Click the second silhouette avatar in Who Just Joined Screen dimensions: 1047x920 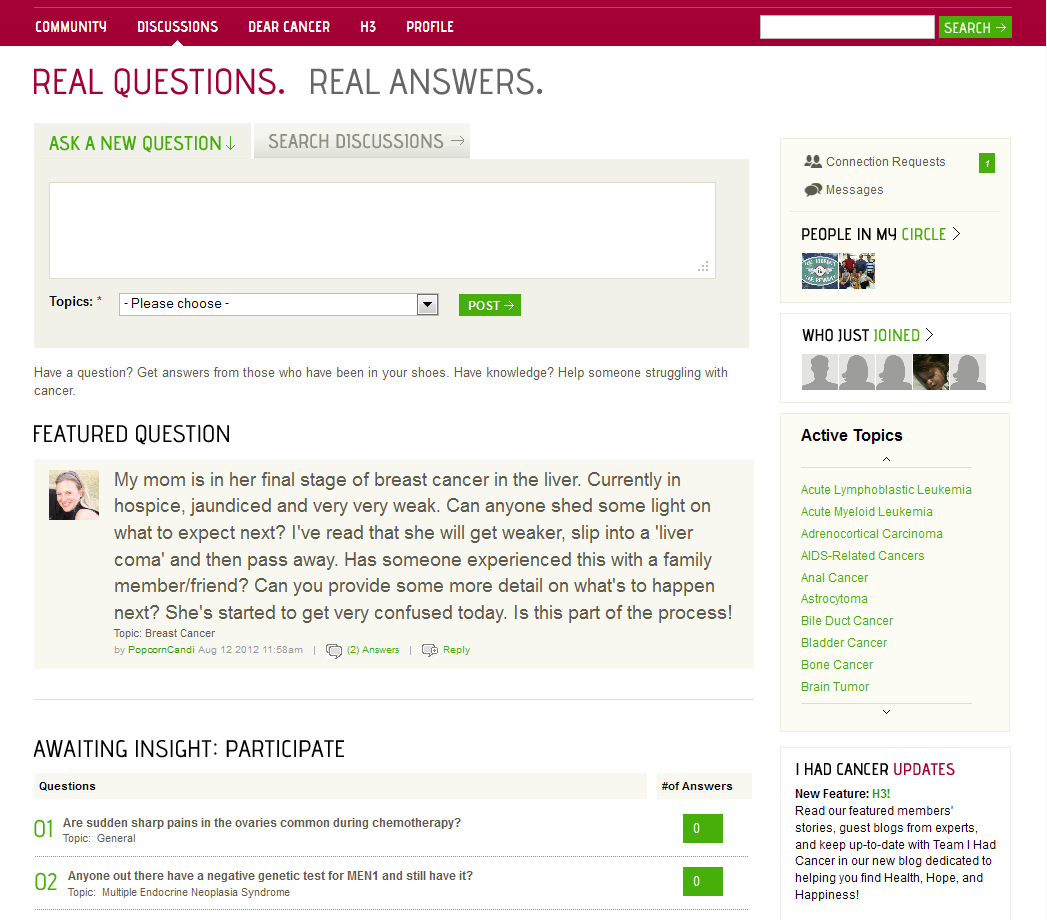point(857,372)
